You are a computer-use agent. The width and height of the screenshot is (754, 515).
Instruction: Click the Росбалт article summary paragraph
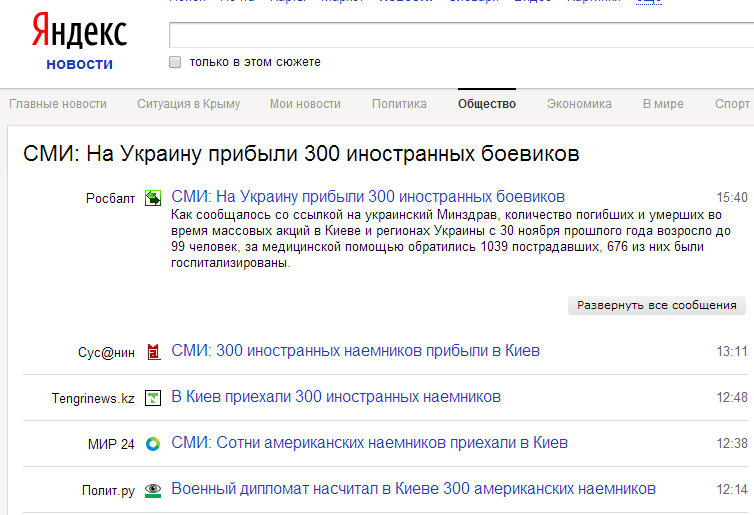pyautogui.click(x=451, y=239)
